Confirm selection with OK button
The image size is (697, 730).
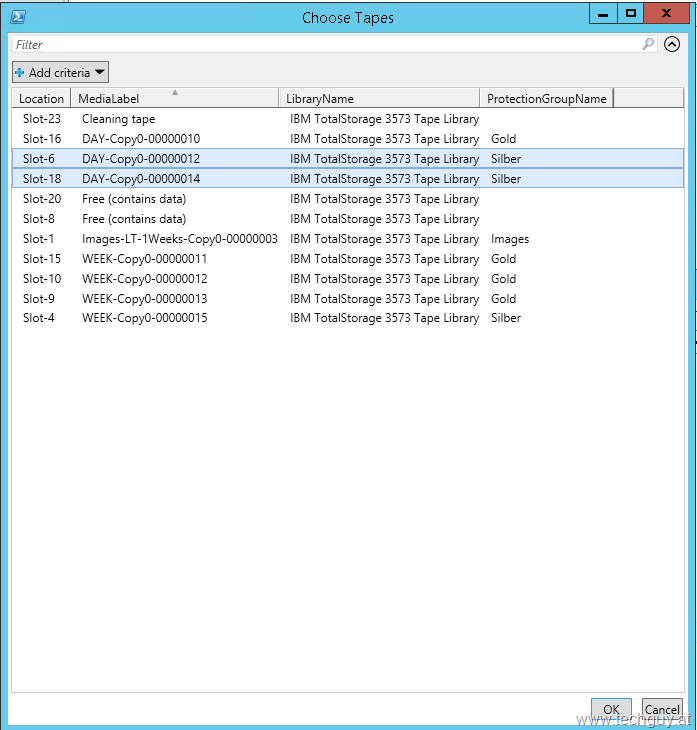coord(611,710)
